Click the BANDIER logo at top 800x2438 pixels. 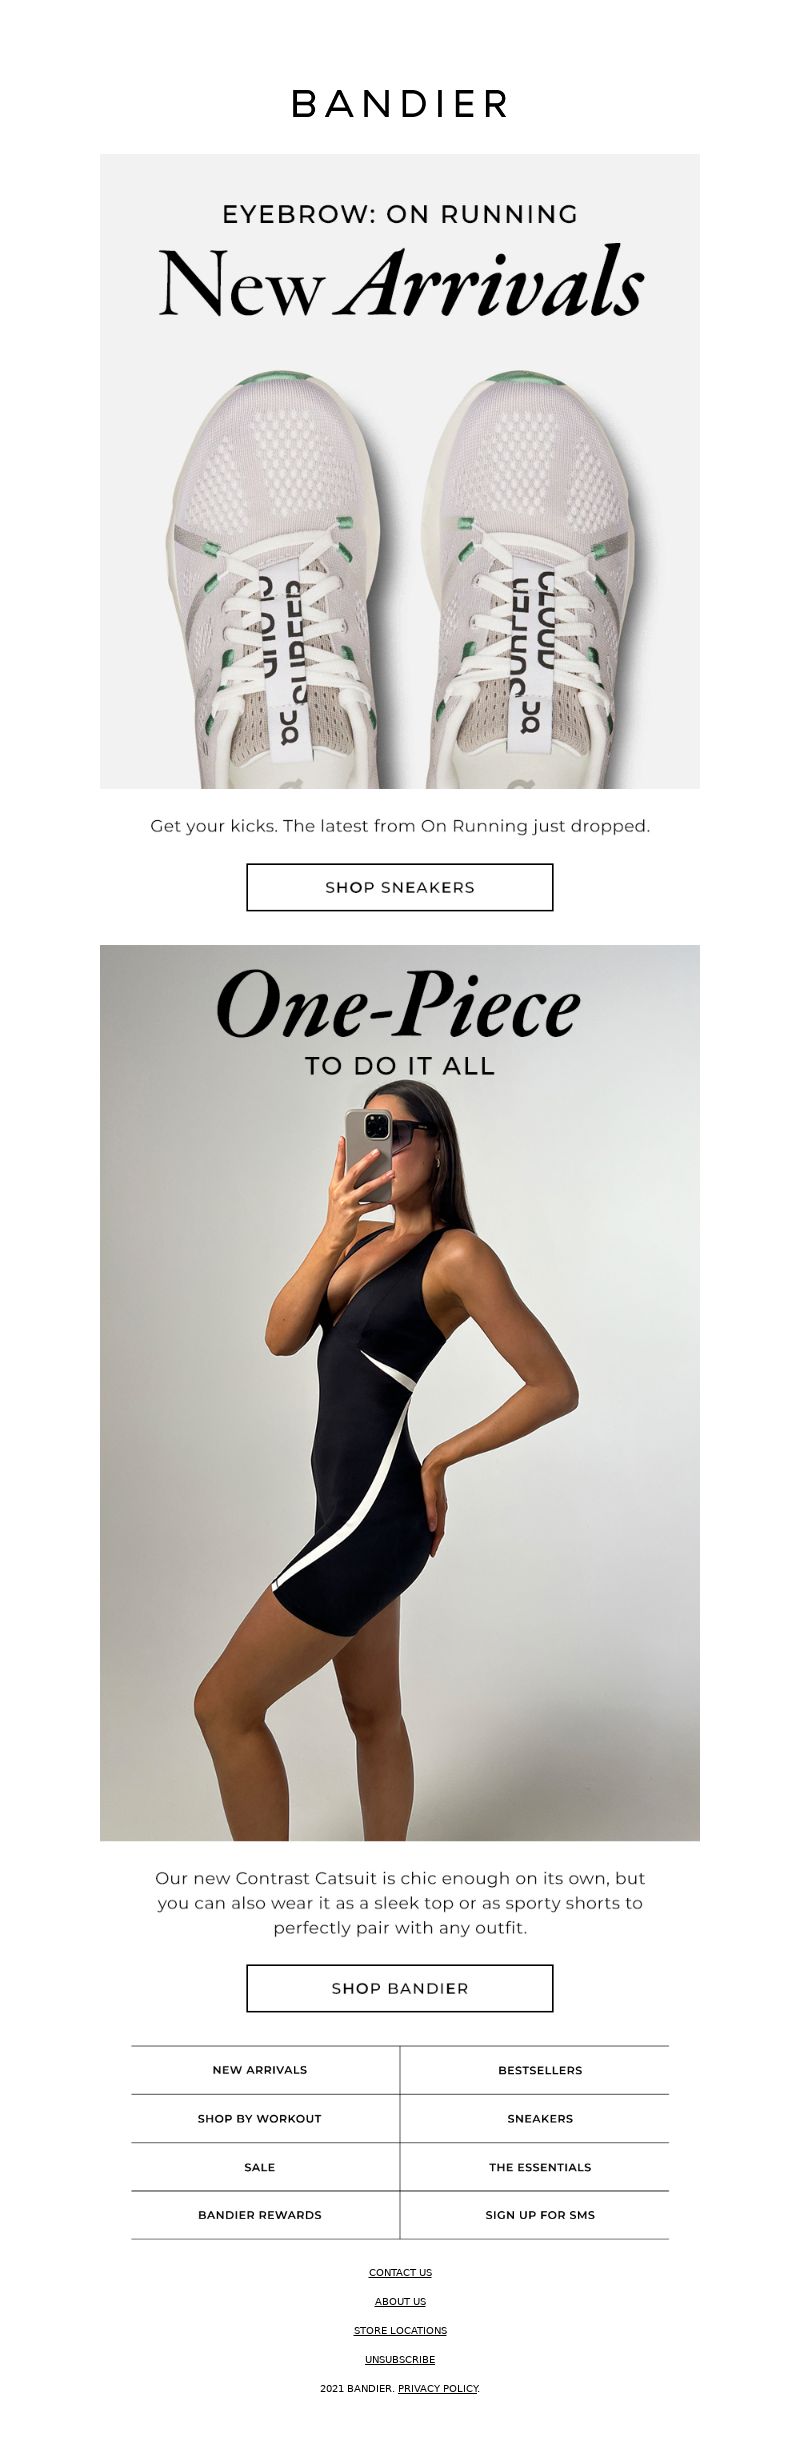400,104
